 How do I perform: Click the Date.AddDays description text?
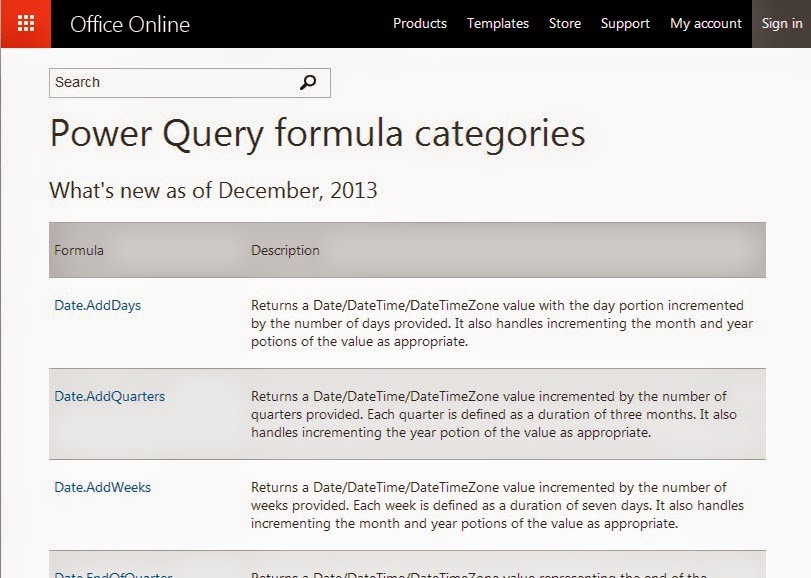pyautogui.click(x=502, y=323)
